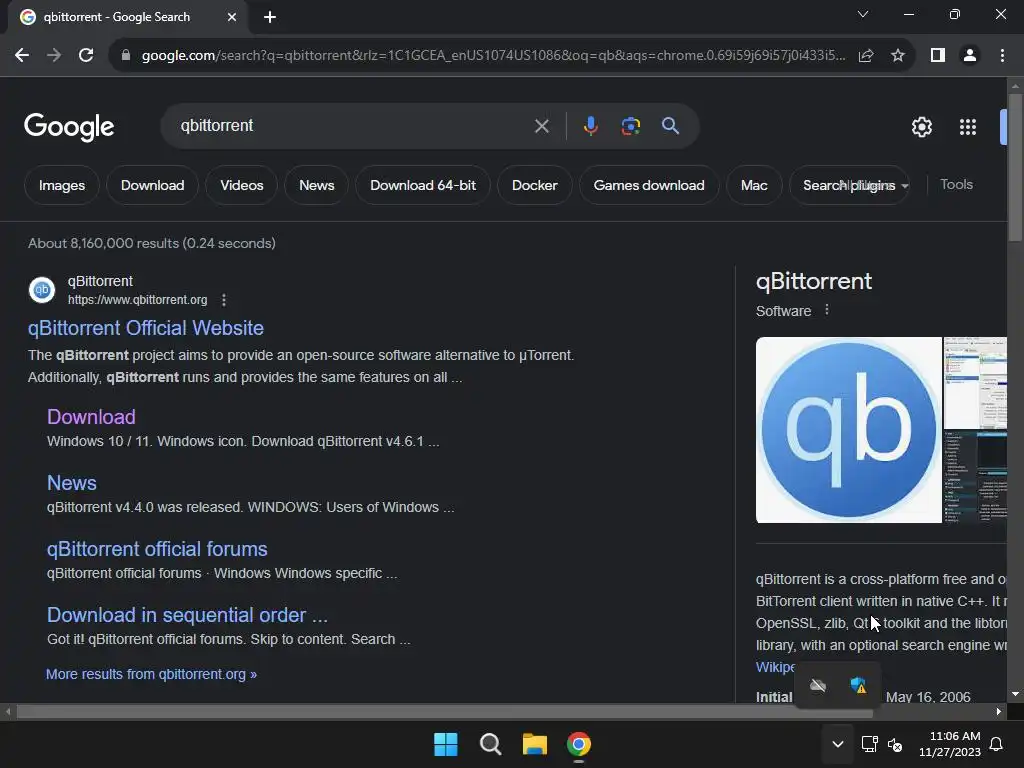
Task: Open the notifications bell
Action: (x=997, y=744)
